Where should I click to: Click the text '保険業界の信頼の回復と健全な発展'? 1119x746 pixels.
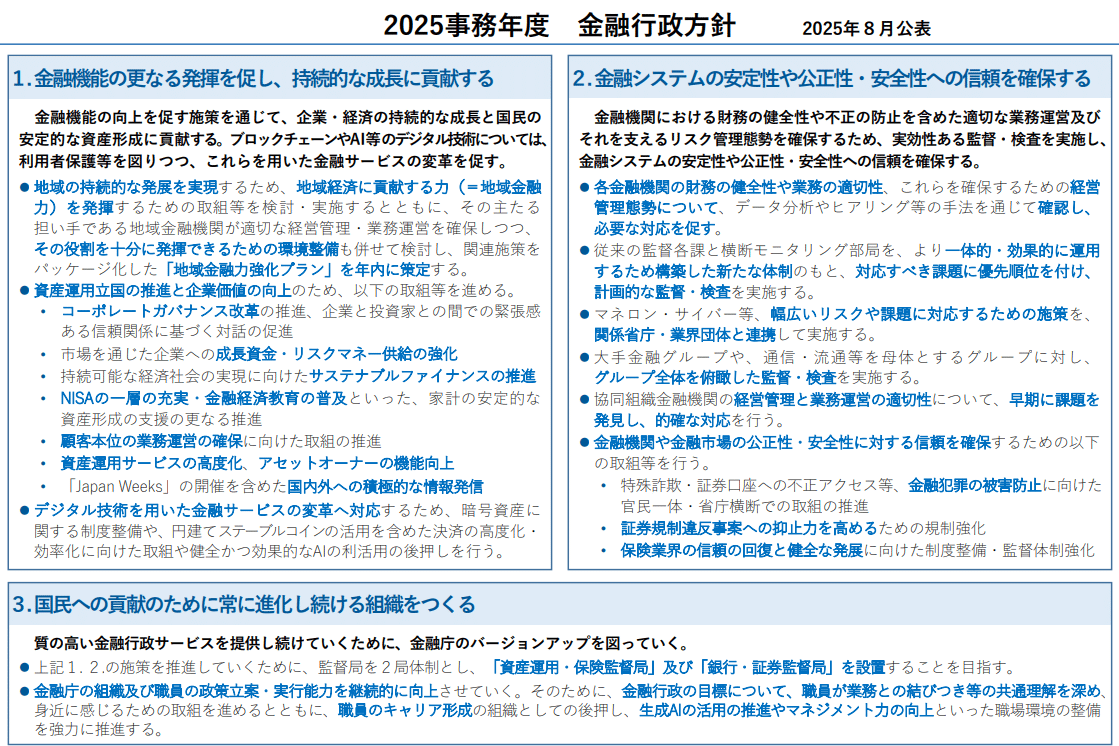(741, 550)
